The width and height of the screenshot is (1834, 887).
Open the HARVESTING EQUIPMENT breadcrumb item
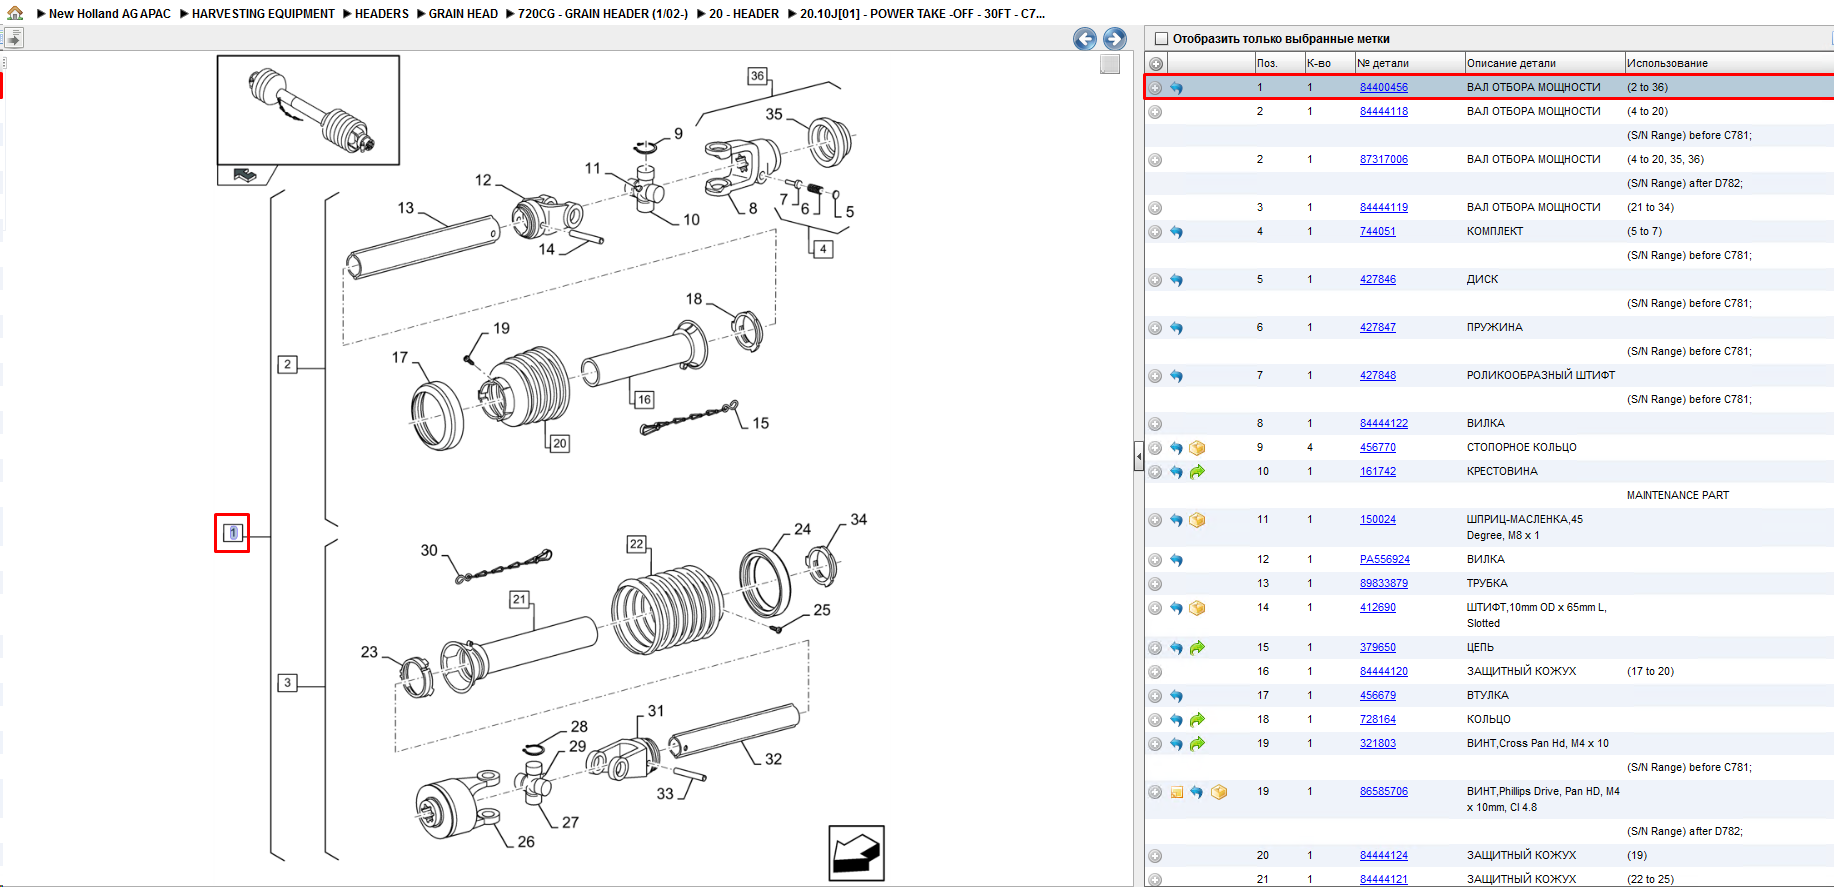[263, 14]
